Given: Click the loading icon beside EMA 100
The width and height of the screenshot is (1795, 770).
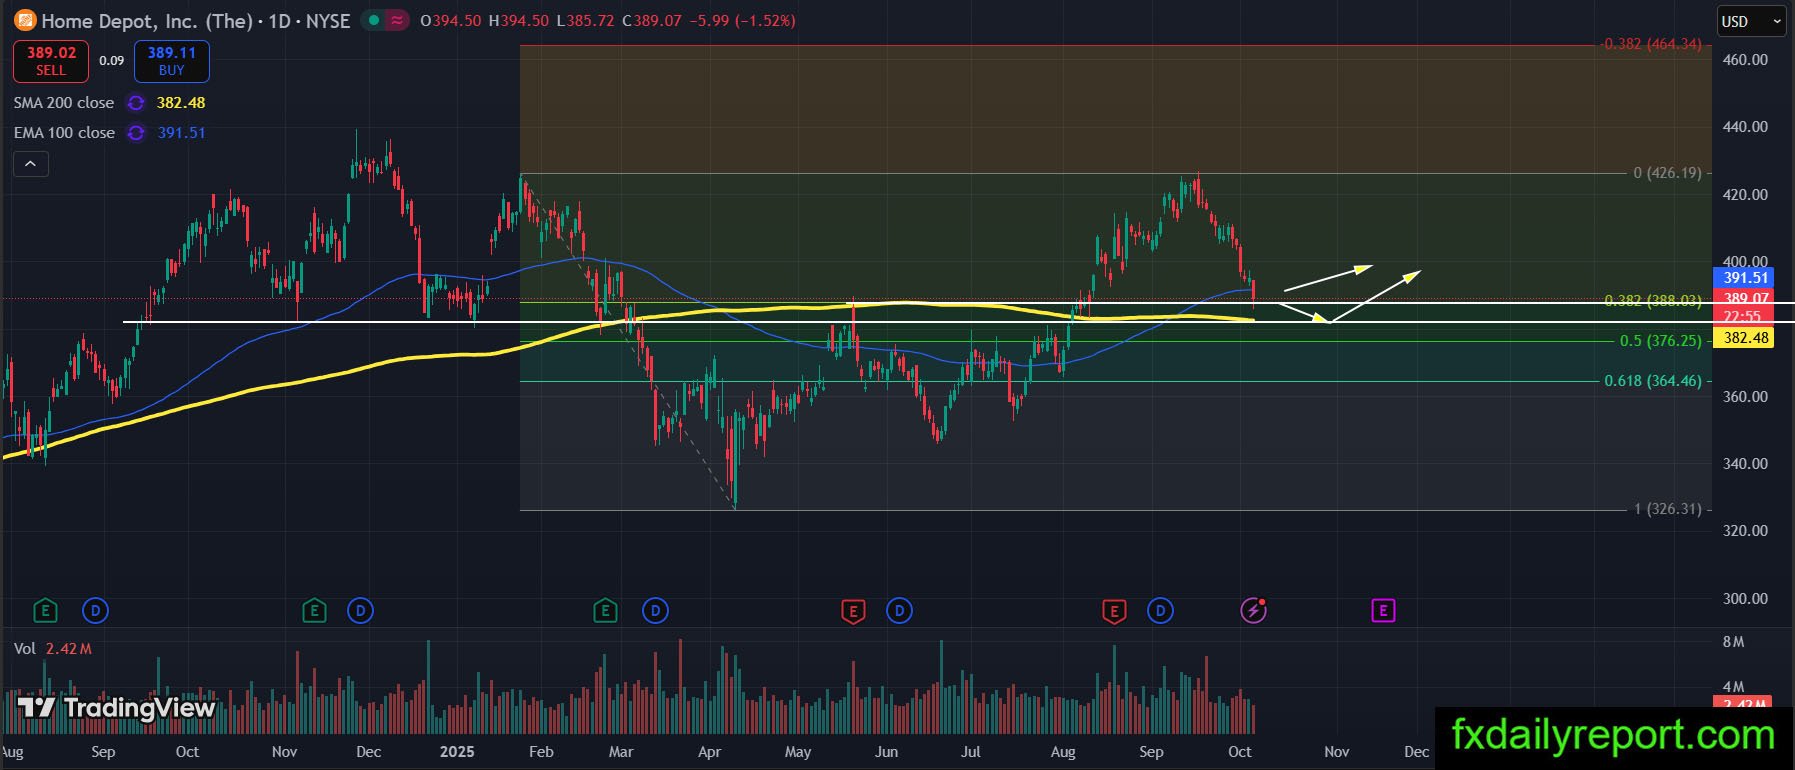Looking at the screenshot, I should tap(136, 133).
